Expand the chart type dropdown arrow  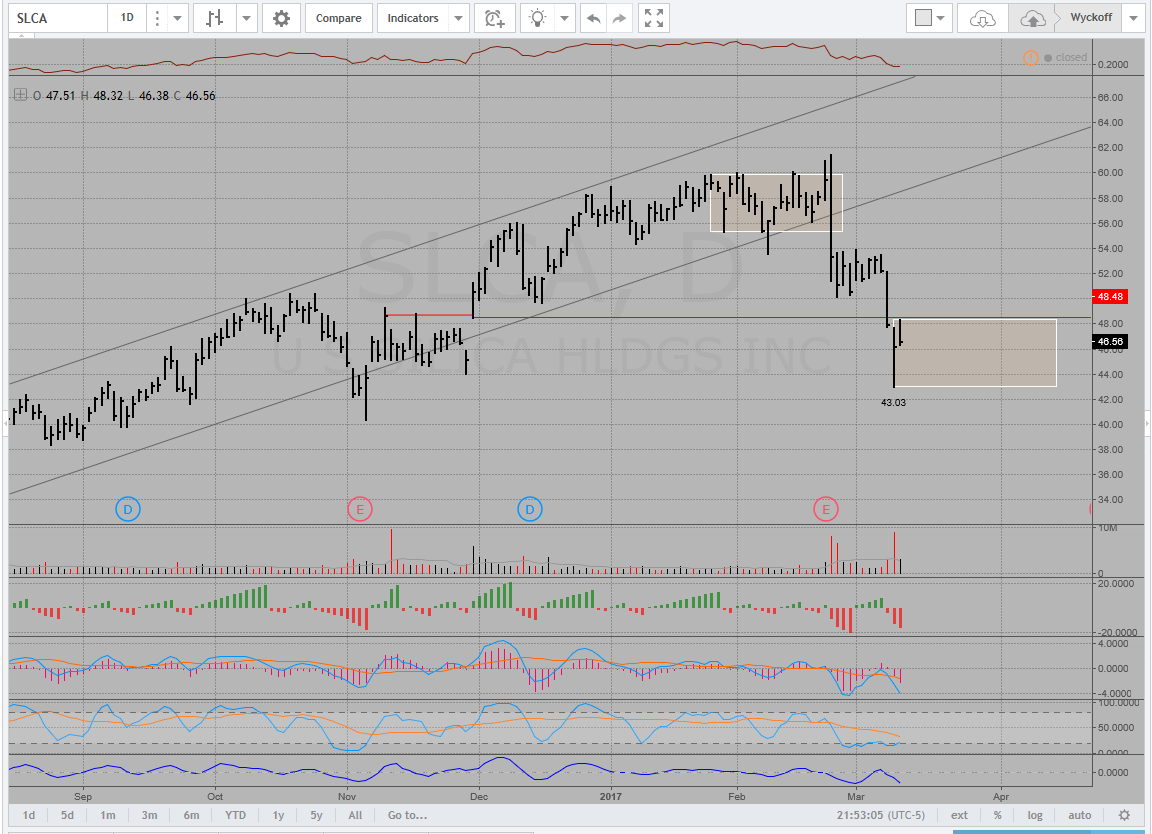point(246,18)
